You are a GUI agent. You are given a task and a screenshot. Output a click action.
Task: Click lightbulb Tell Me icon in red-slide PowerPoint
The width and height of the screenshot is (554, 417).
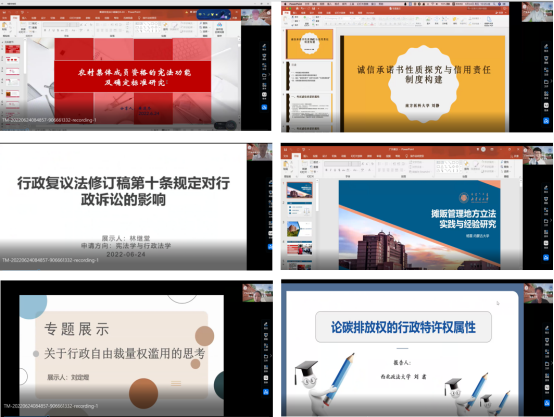click(x=139, y=17)
